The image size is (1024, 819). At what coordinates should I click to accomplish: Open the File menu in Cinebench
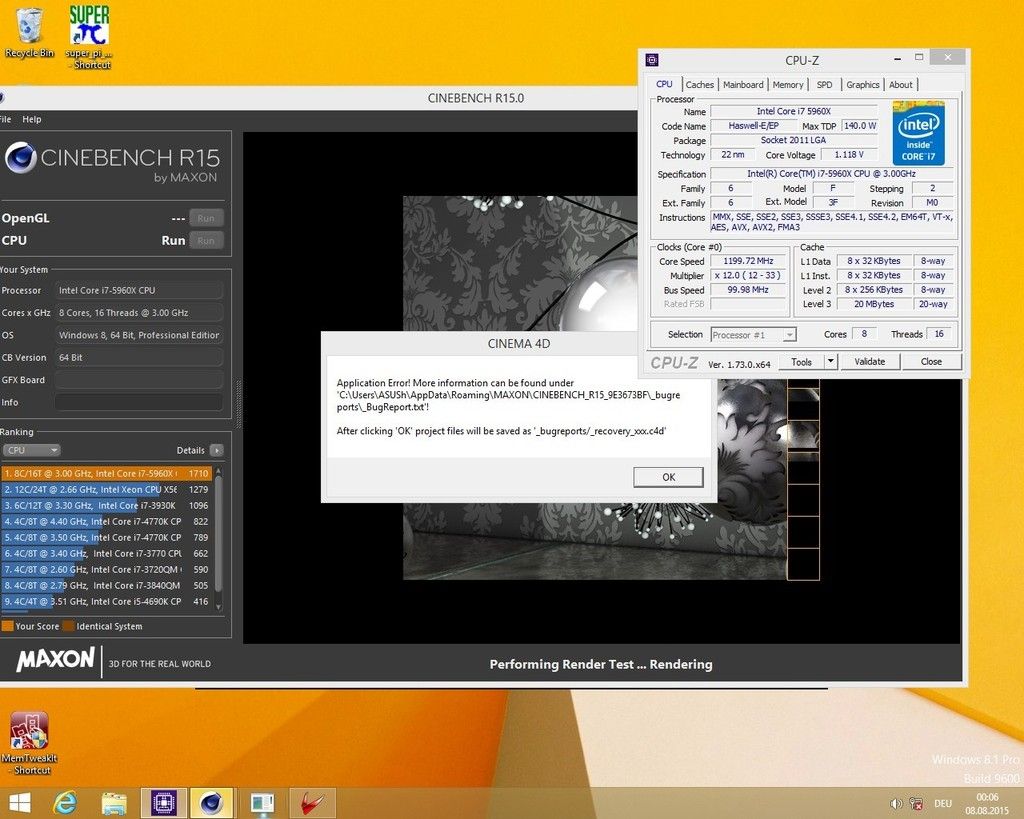coord(5,119)
